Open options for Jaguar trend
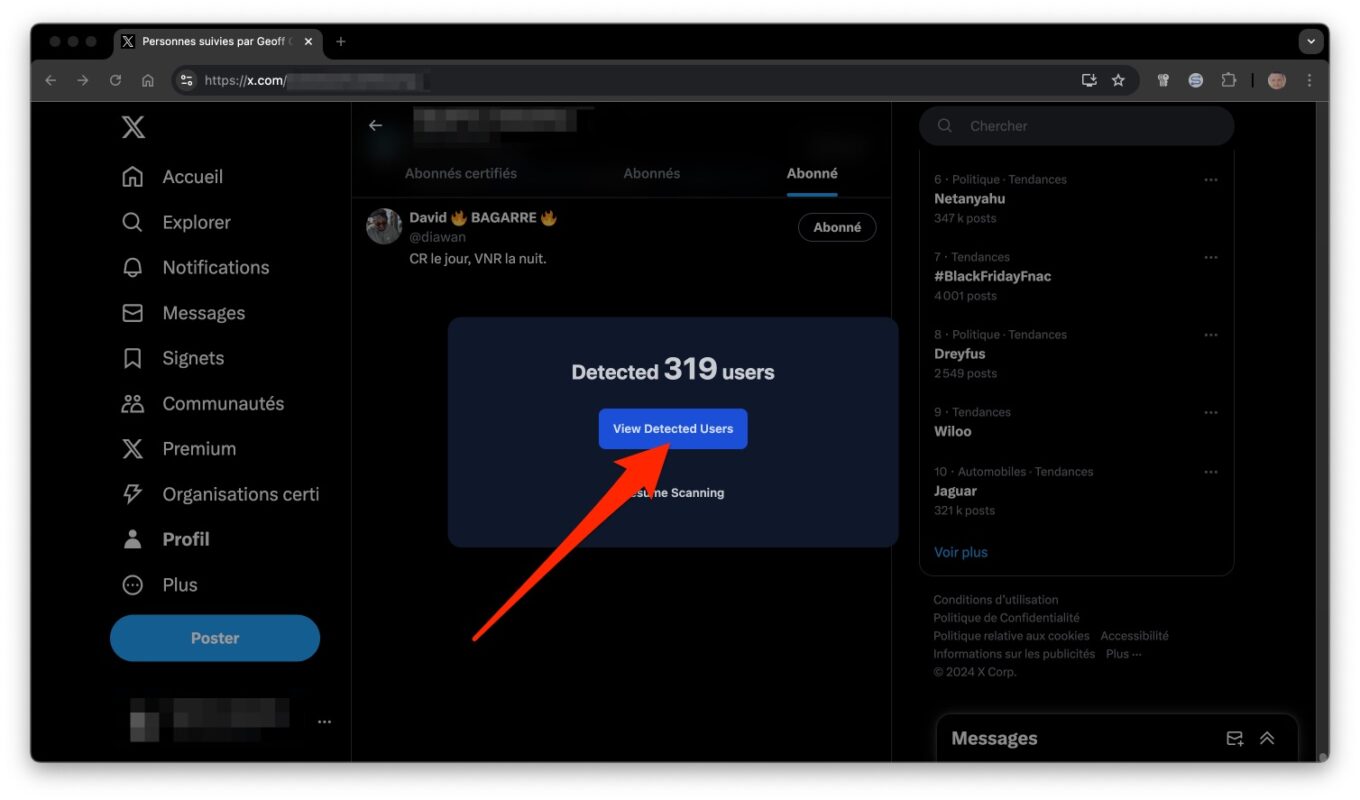Screen dimensions: 1360x800 [x=1211, y=472]
